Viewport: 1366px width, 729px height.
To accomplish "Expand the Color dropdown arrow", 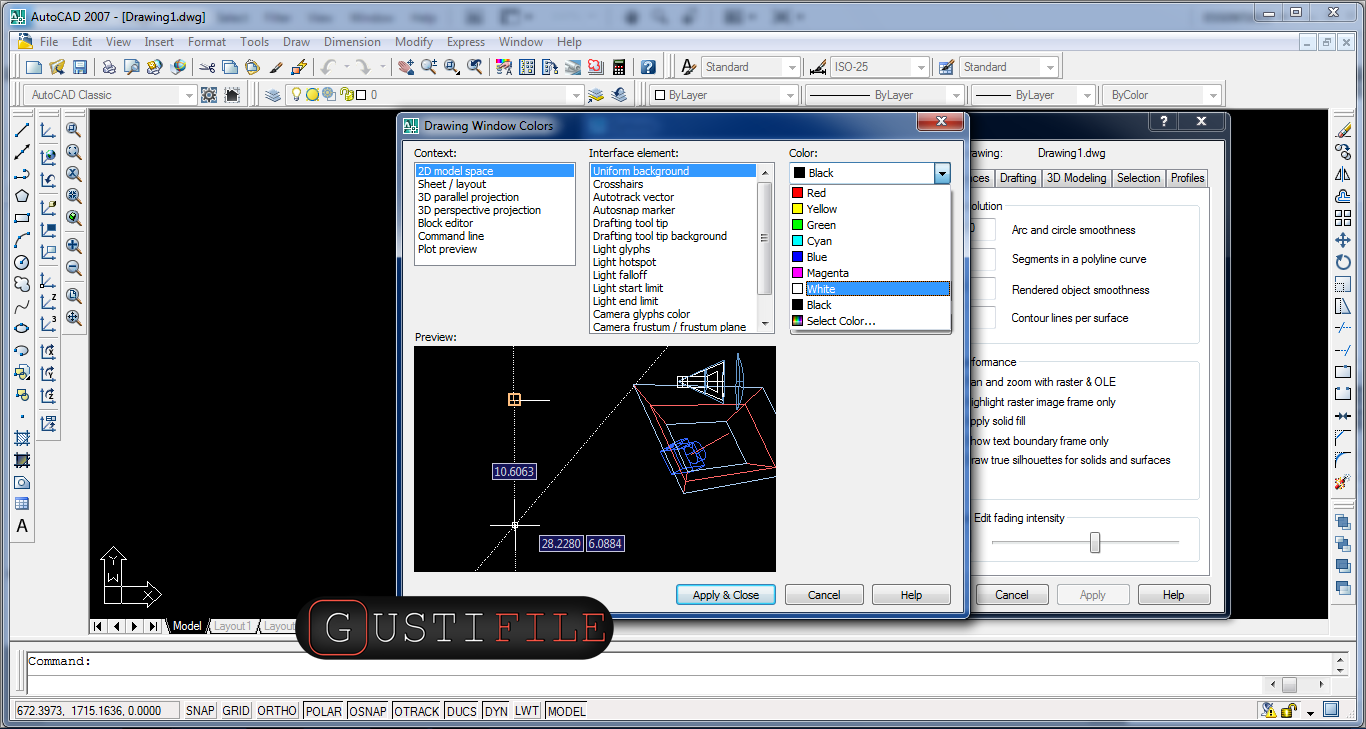I will click(x=941, y=173).
